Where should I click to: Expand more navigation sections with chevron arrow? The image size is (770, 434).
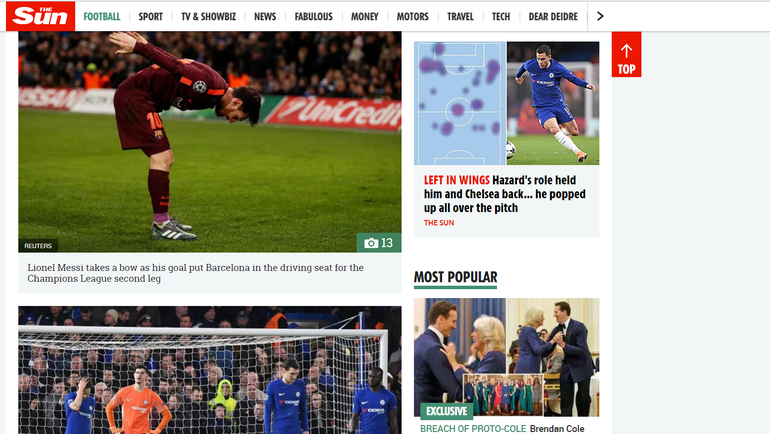(x=600, y=16)
